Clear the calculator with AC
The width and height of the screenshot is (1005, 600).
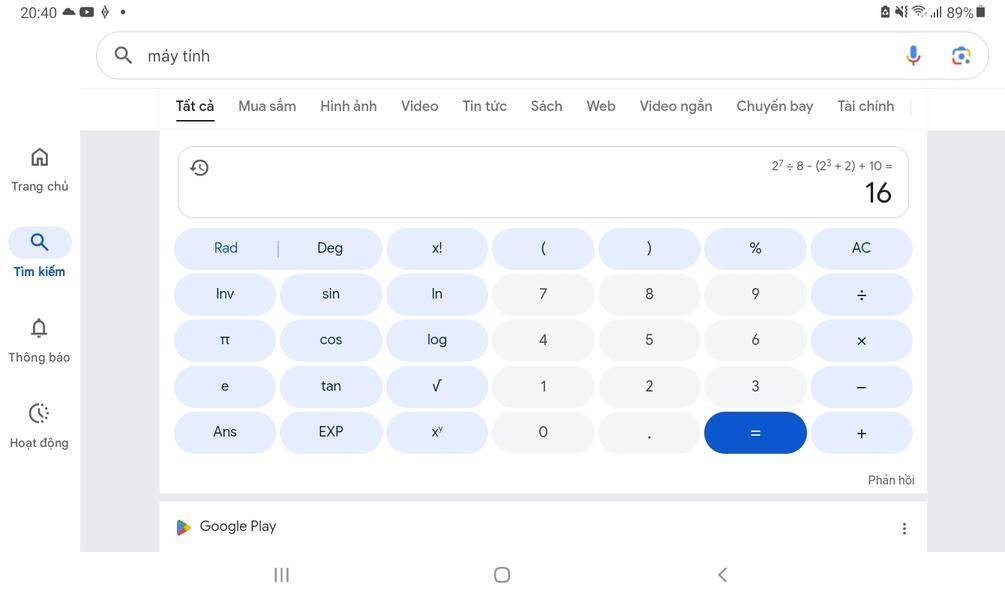861,248
